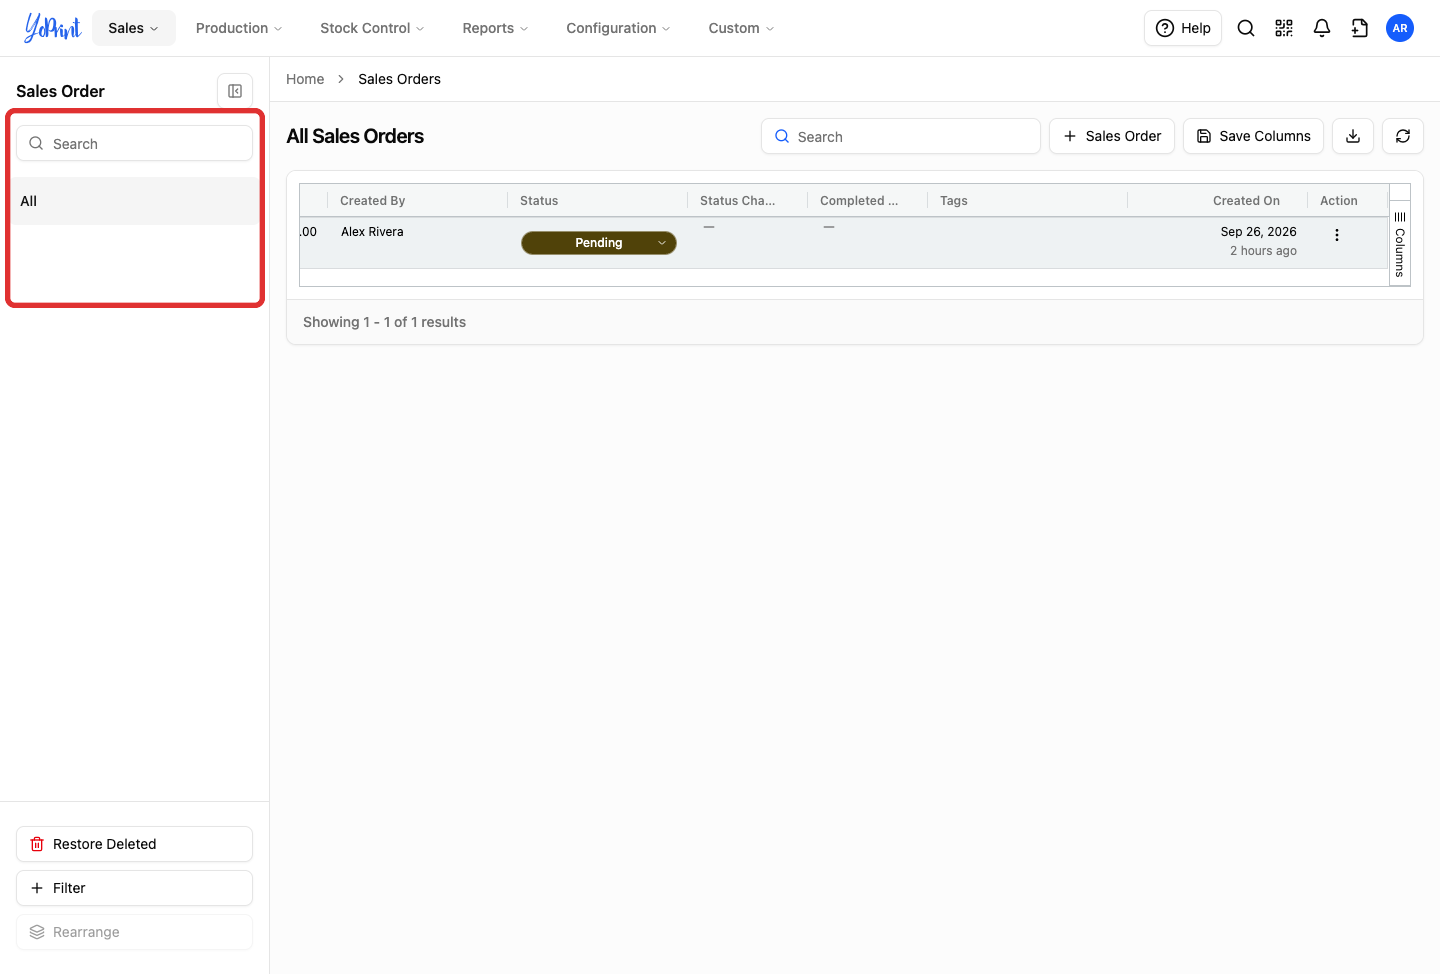Image resolution: width=1440 pixels, height=974 pixels.
Task: Open notifications bell icon
Action: click(x=1322, y=28)
